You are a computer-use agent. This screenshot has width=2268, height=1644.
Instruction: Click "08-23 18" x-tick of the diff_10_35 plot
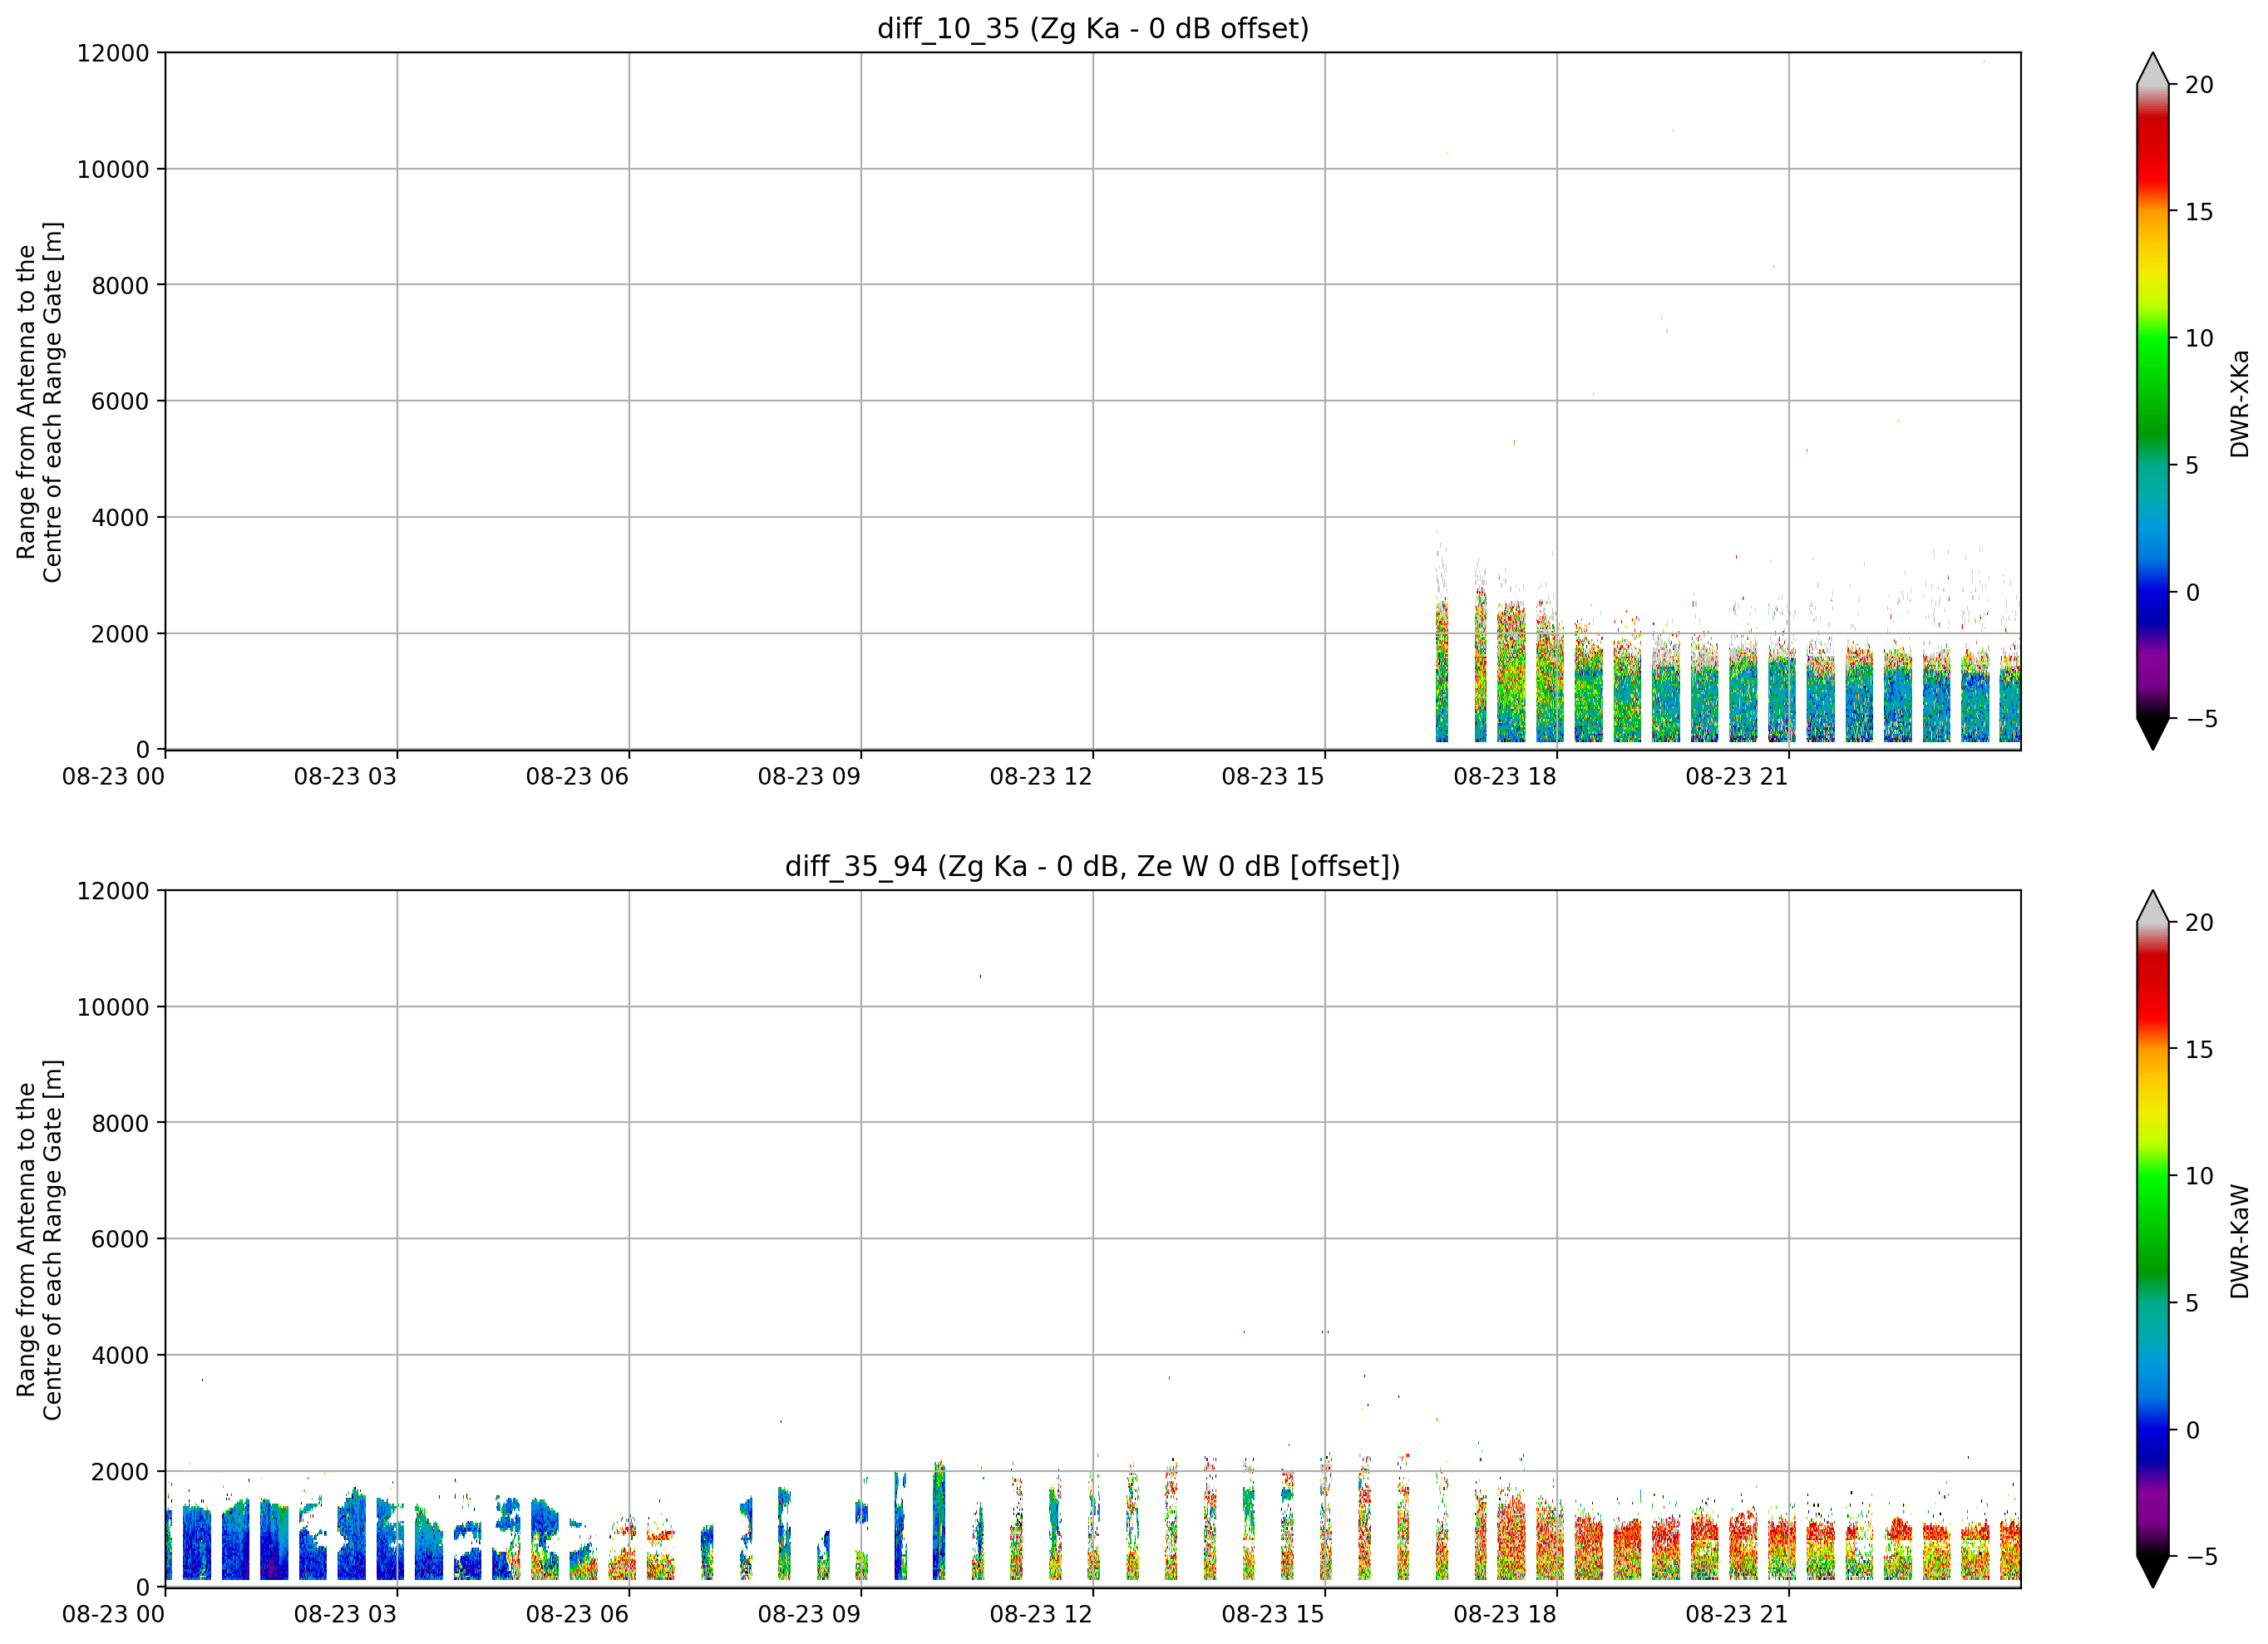tap(1505, 777)
